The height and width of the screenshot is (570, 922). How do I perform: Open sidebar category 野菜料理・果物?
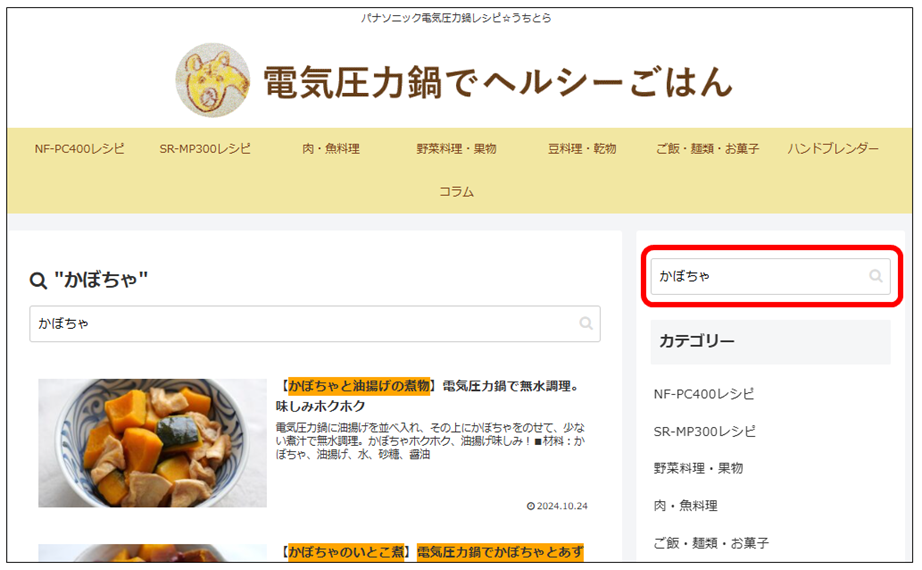pos(699,468)
